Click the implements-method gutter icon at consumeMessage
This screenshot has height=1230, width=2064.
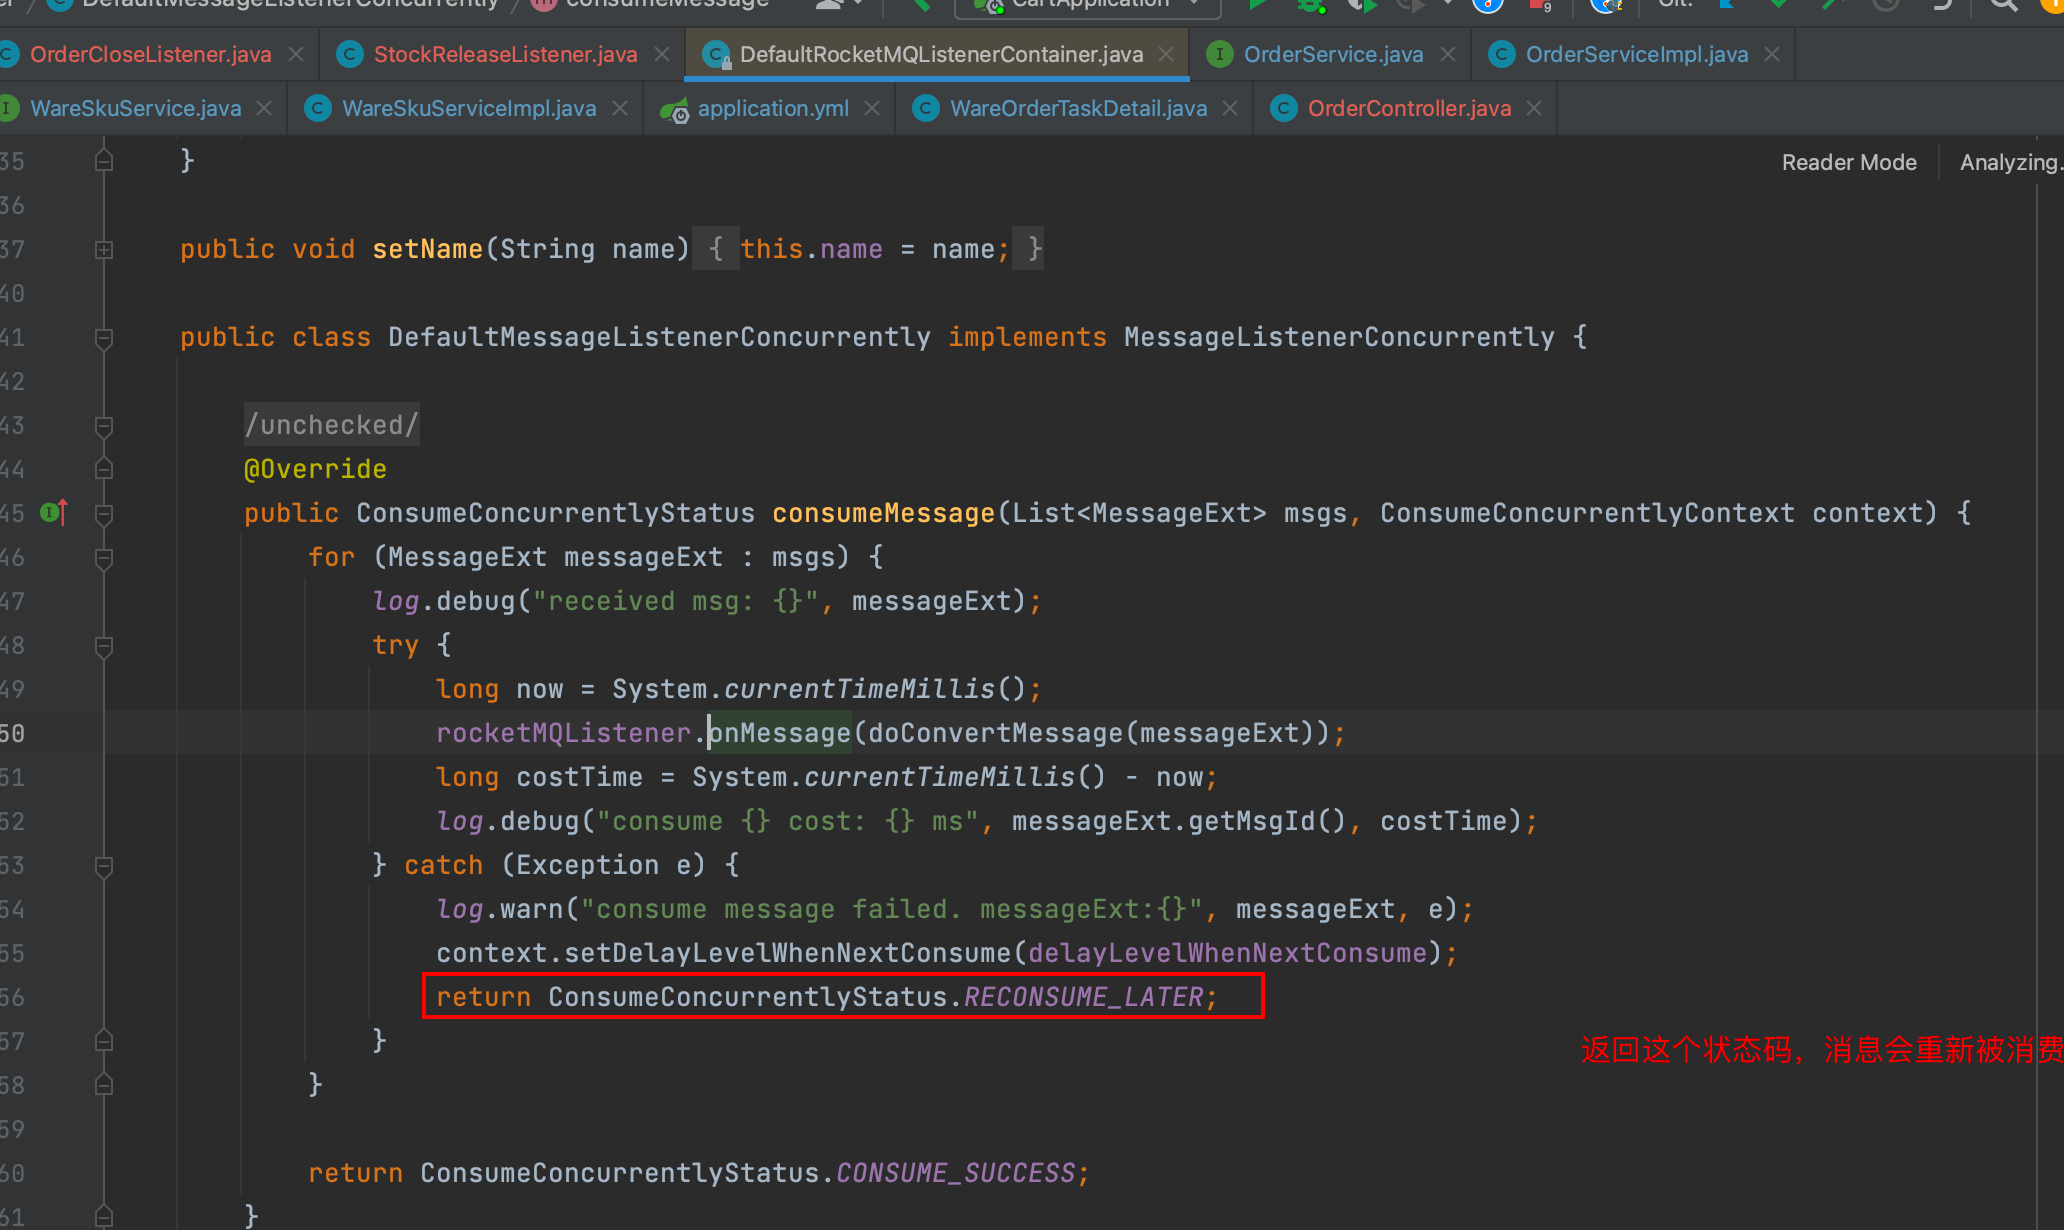(x=54, y=513)
